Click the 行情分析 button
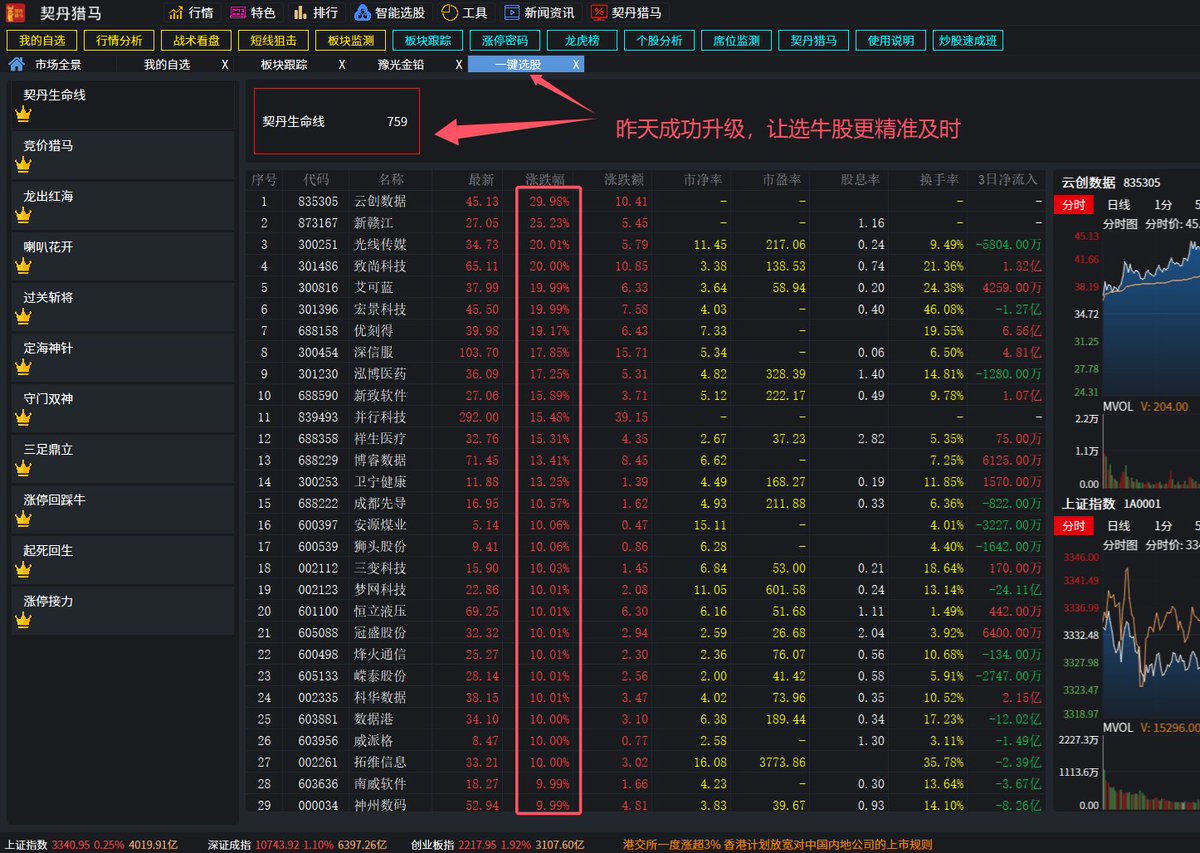Viewport: 1200px width, 853px height. (119, 41)
